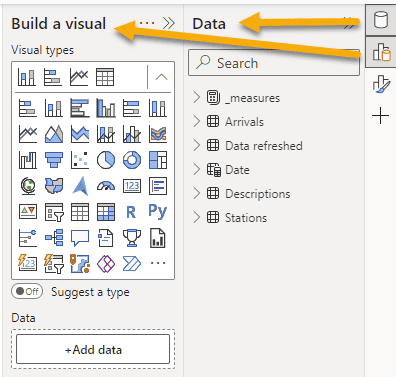
Task: Pick Table from recently used top row
Action: point(105,77)
